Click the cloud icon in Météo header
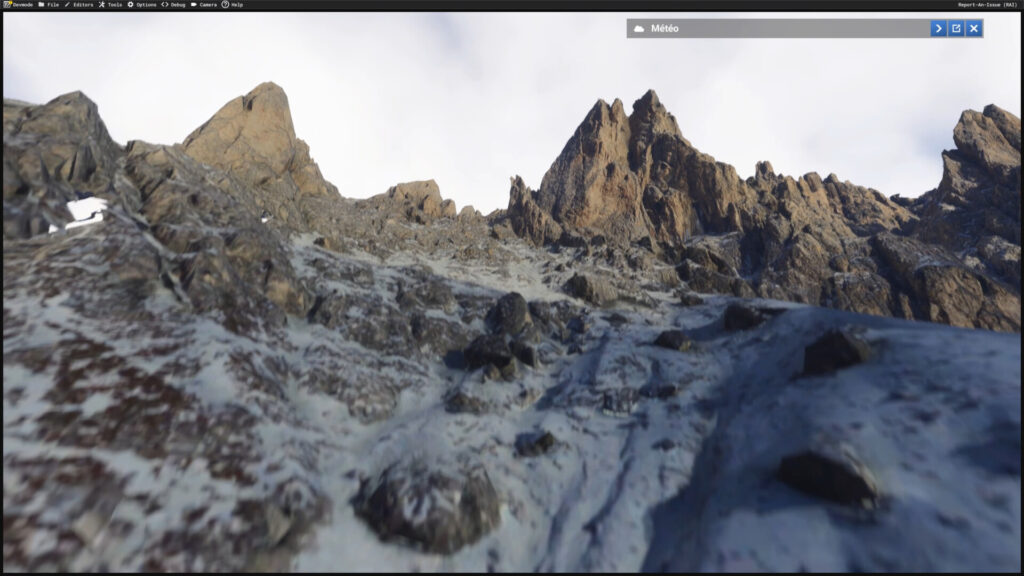The image size is (1024, 576). (x=639, y=29)
